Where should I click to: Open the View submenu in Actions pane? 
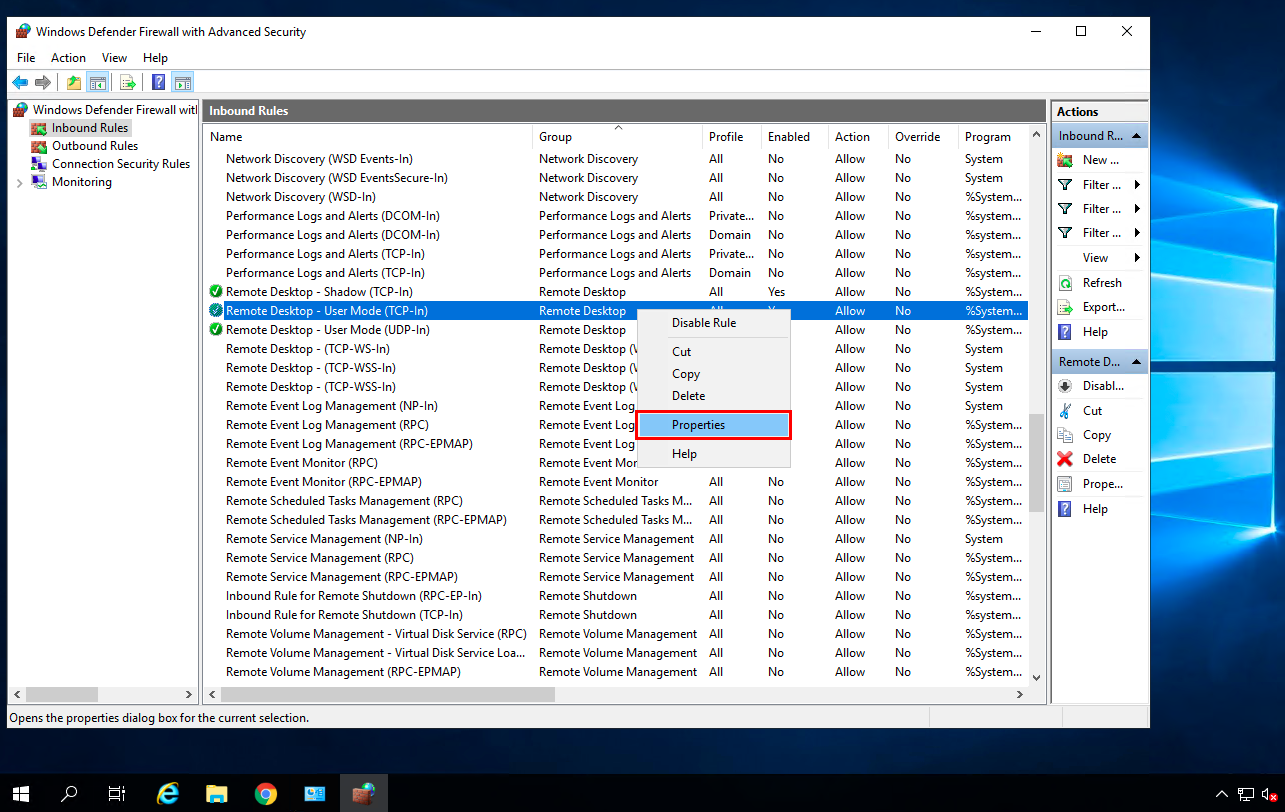click(x=1100, y=258)
